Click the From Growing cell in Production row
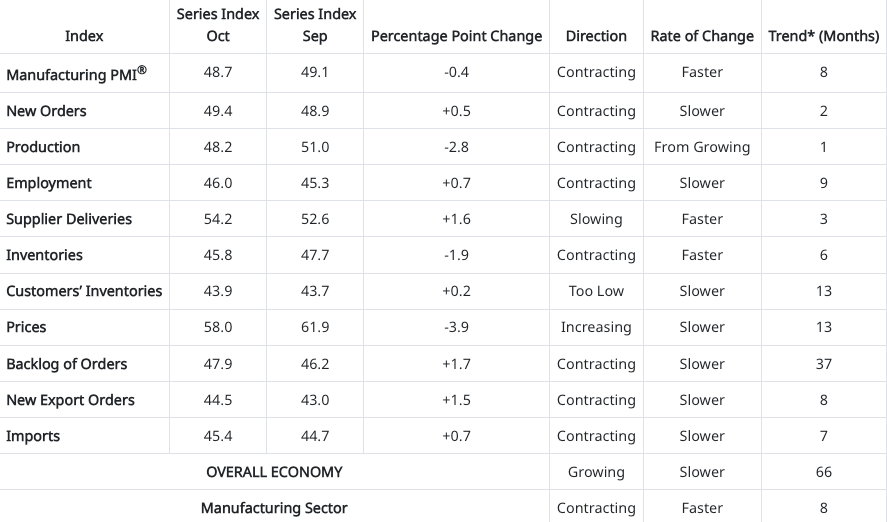887x522 pixels. [702, 147]
